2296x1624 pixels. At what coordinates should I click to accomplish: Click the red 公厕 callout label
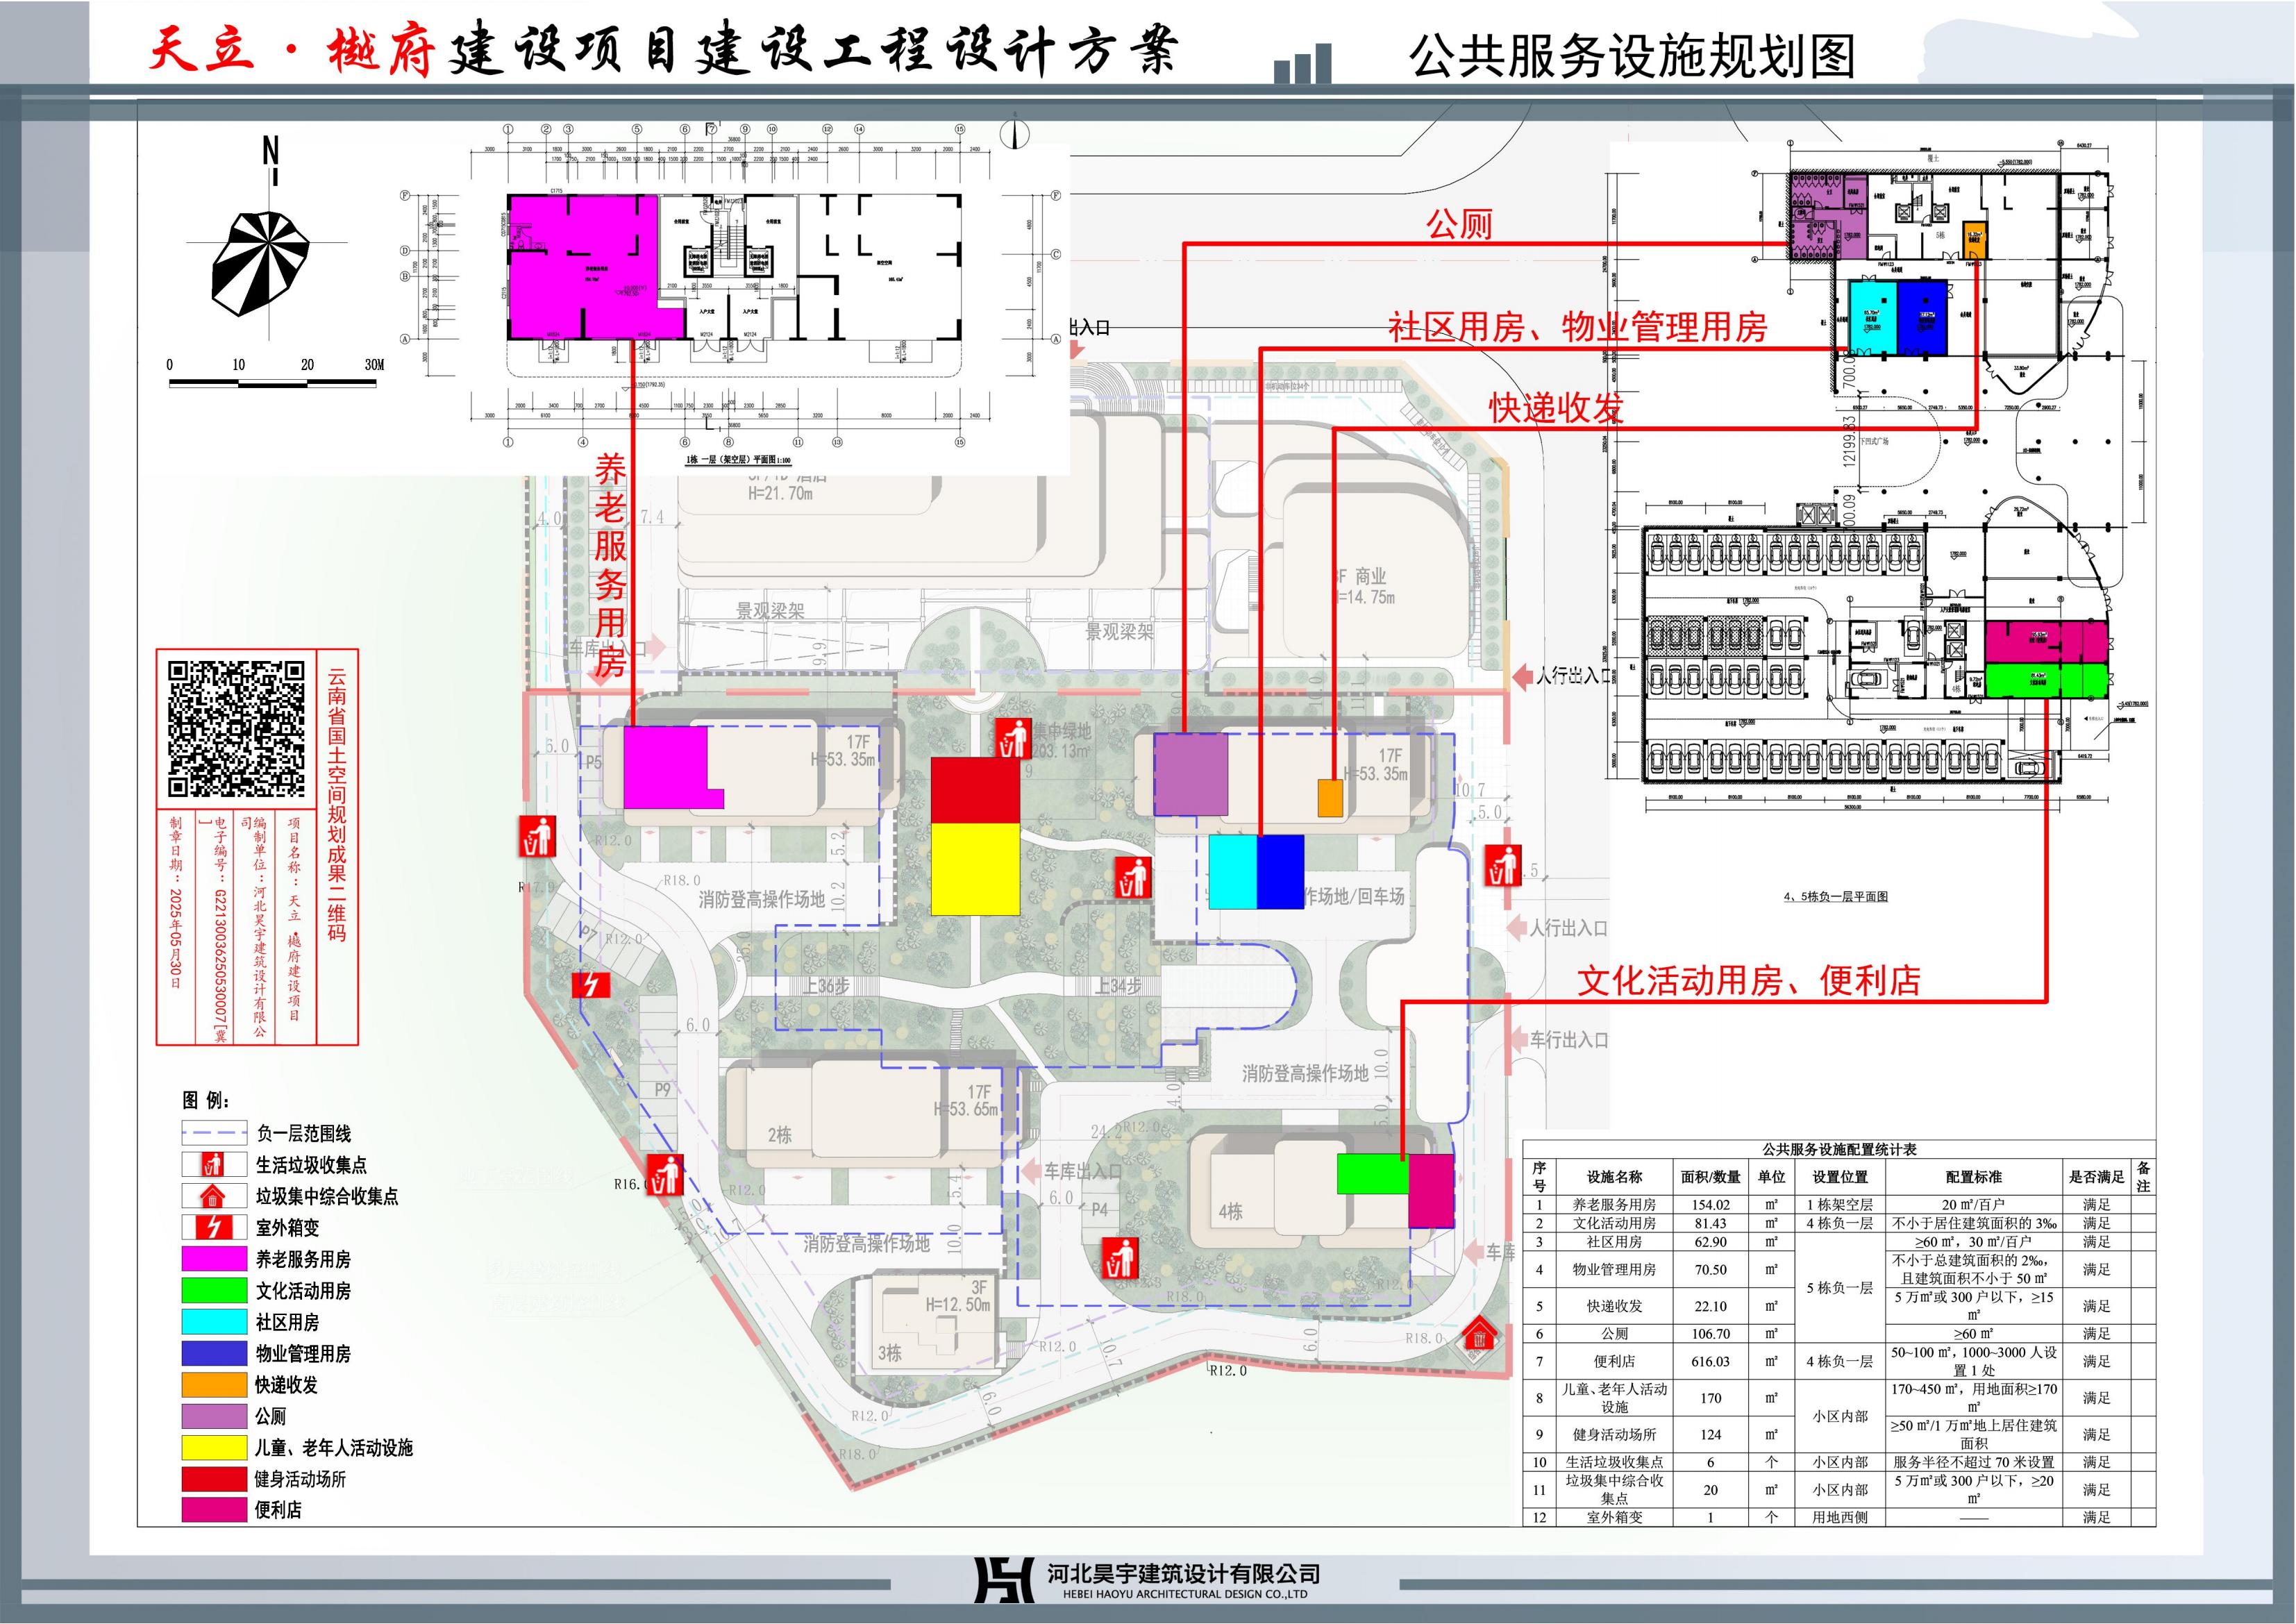1459,224
